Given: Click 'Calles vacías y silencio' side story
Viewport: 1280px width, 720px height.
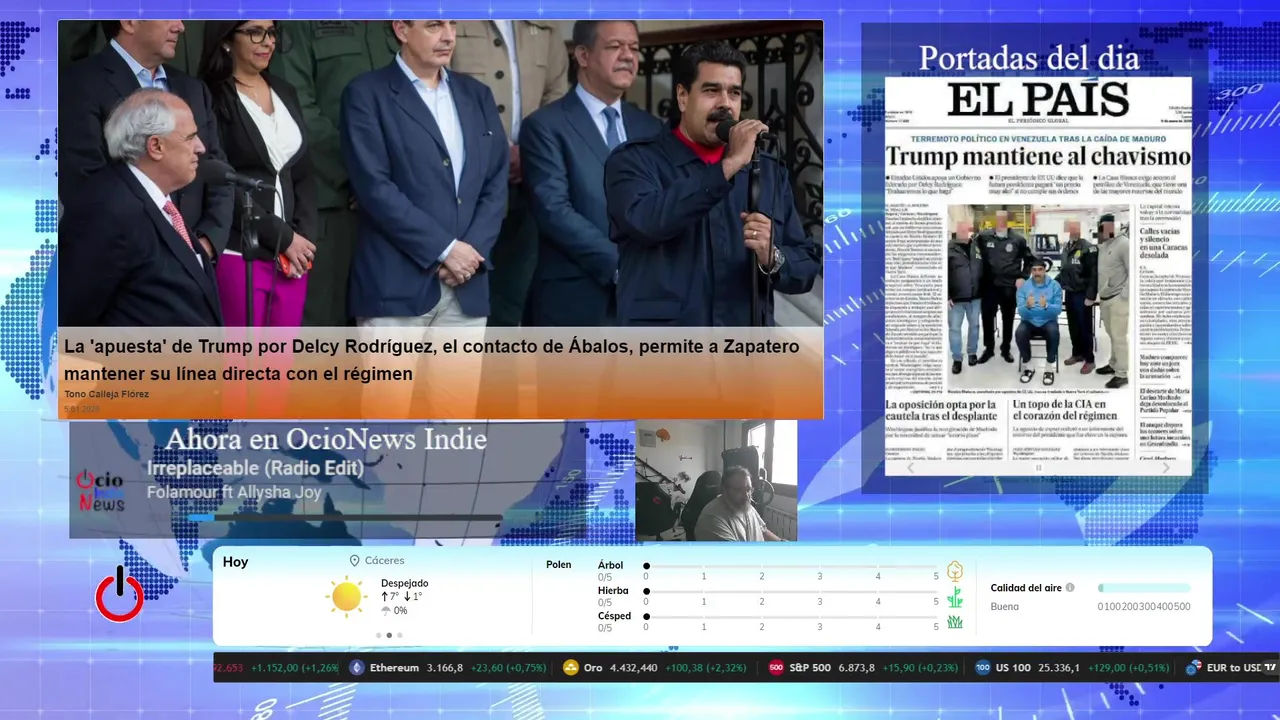Looking at the screenshot, I should (1164, 243).
